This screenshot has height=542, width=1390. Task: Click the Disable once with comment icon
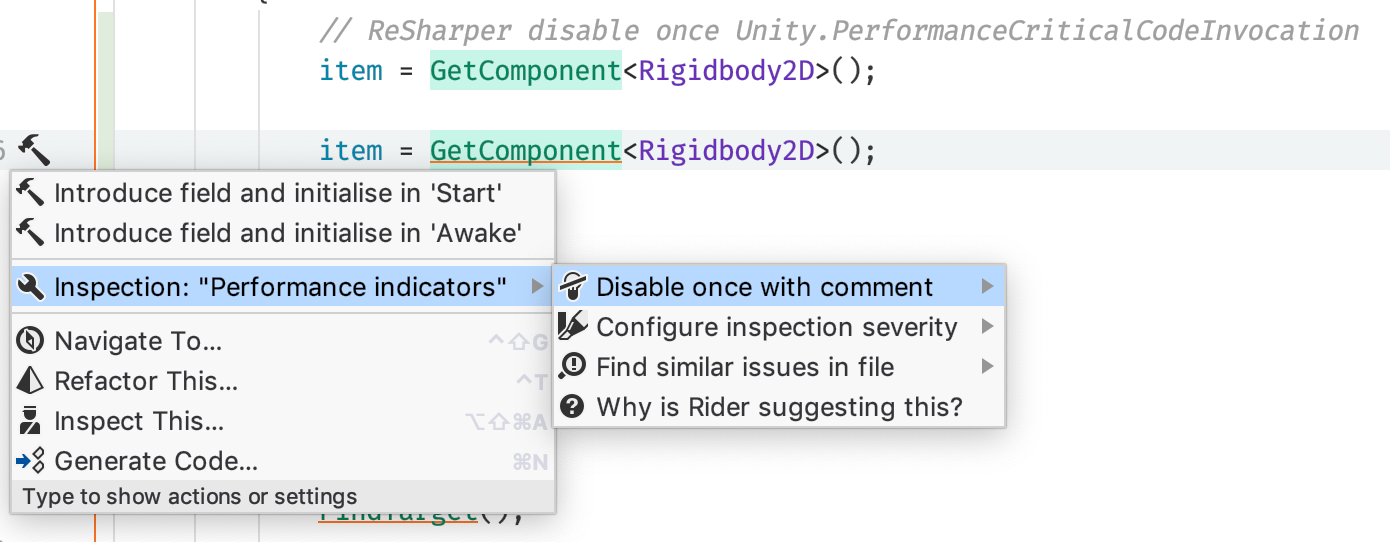(x=572, y=287)
